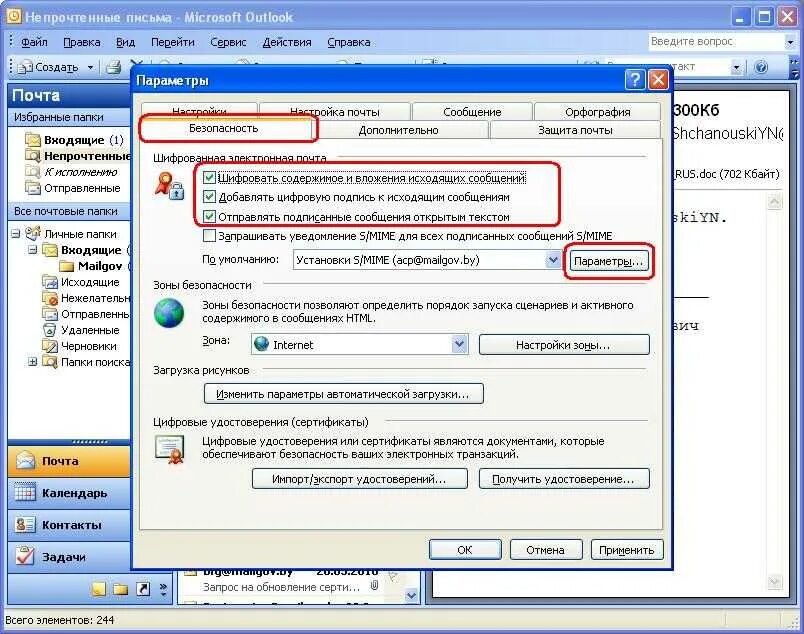Toggle Шифровать содержимое и вложения checkbox
The width and height of the screenshot is (804, 634).
coord(209,177)
